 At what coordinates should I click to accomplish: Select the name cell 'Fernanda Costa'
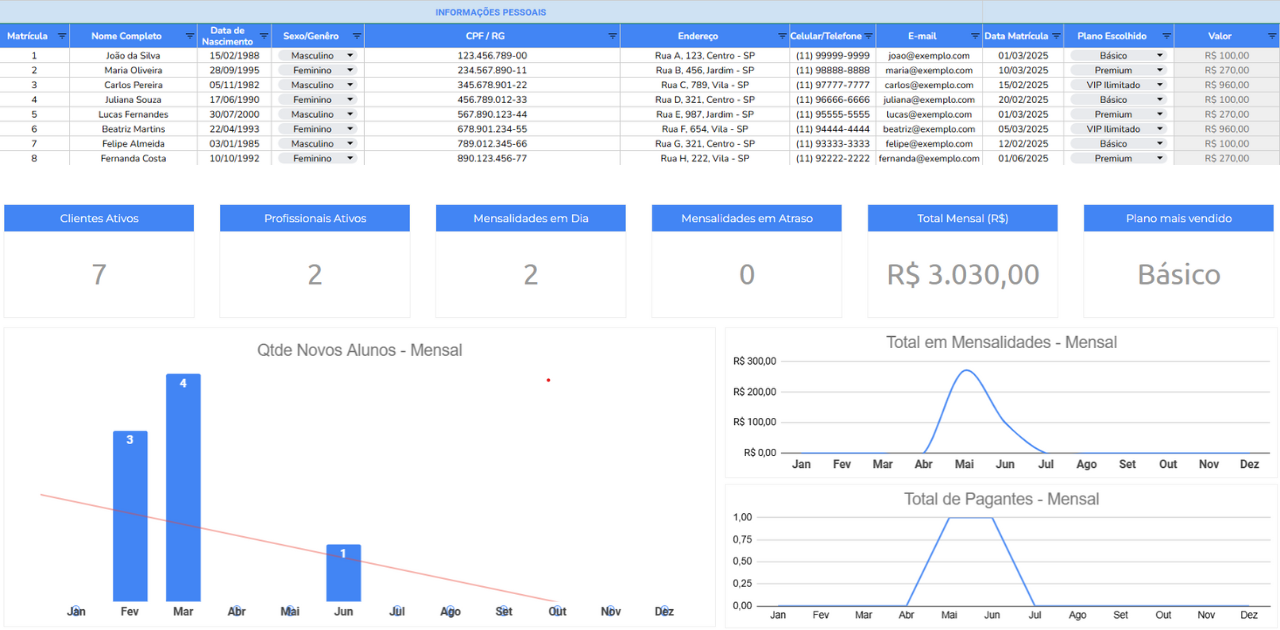(133, 158)
